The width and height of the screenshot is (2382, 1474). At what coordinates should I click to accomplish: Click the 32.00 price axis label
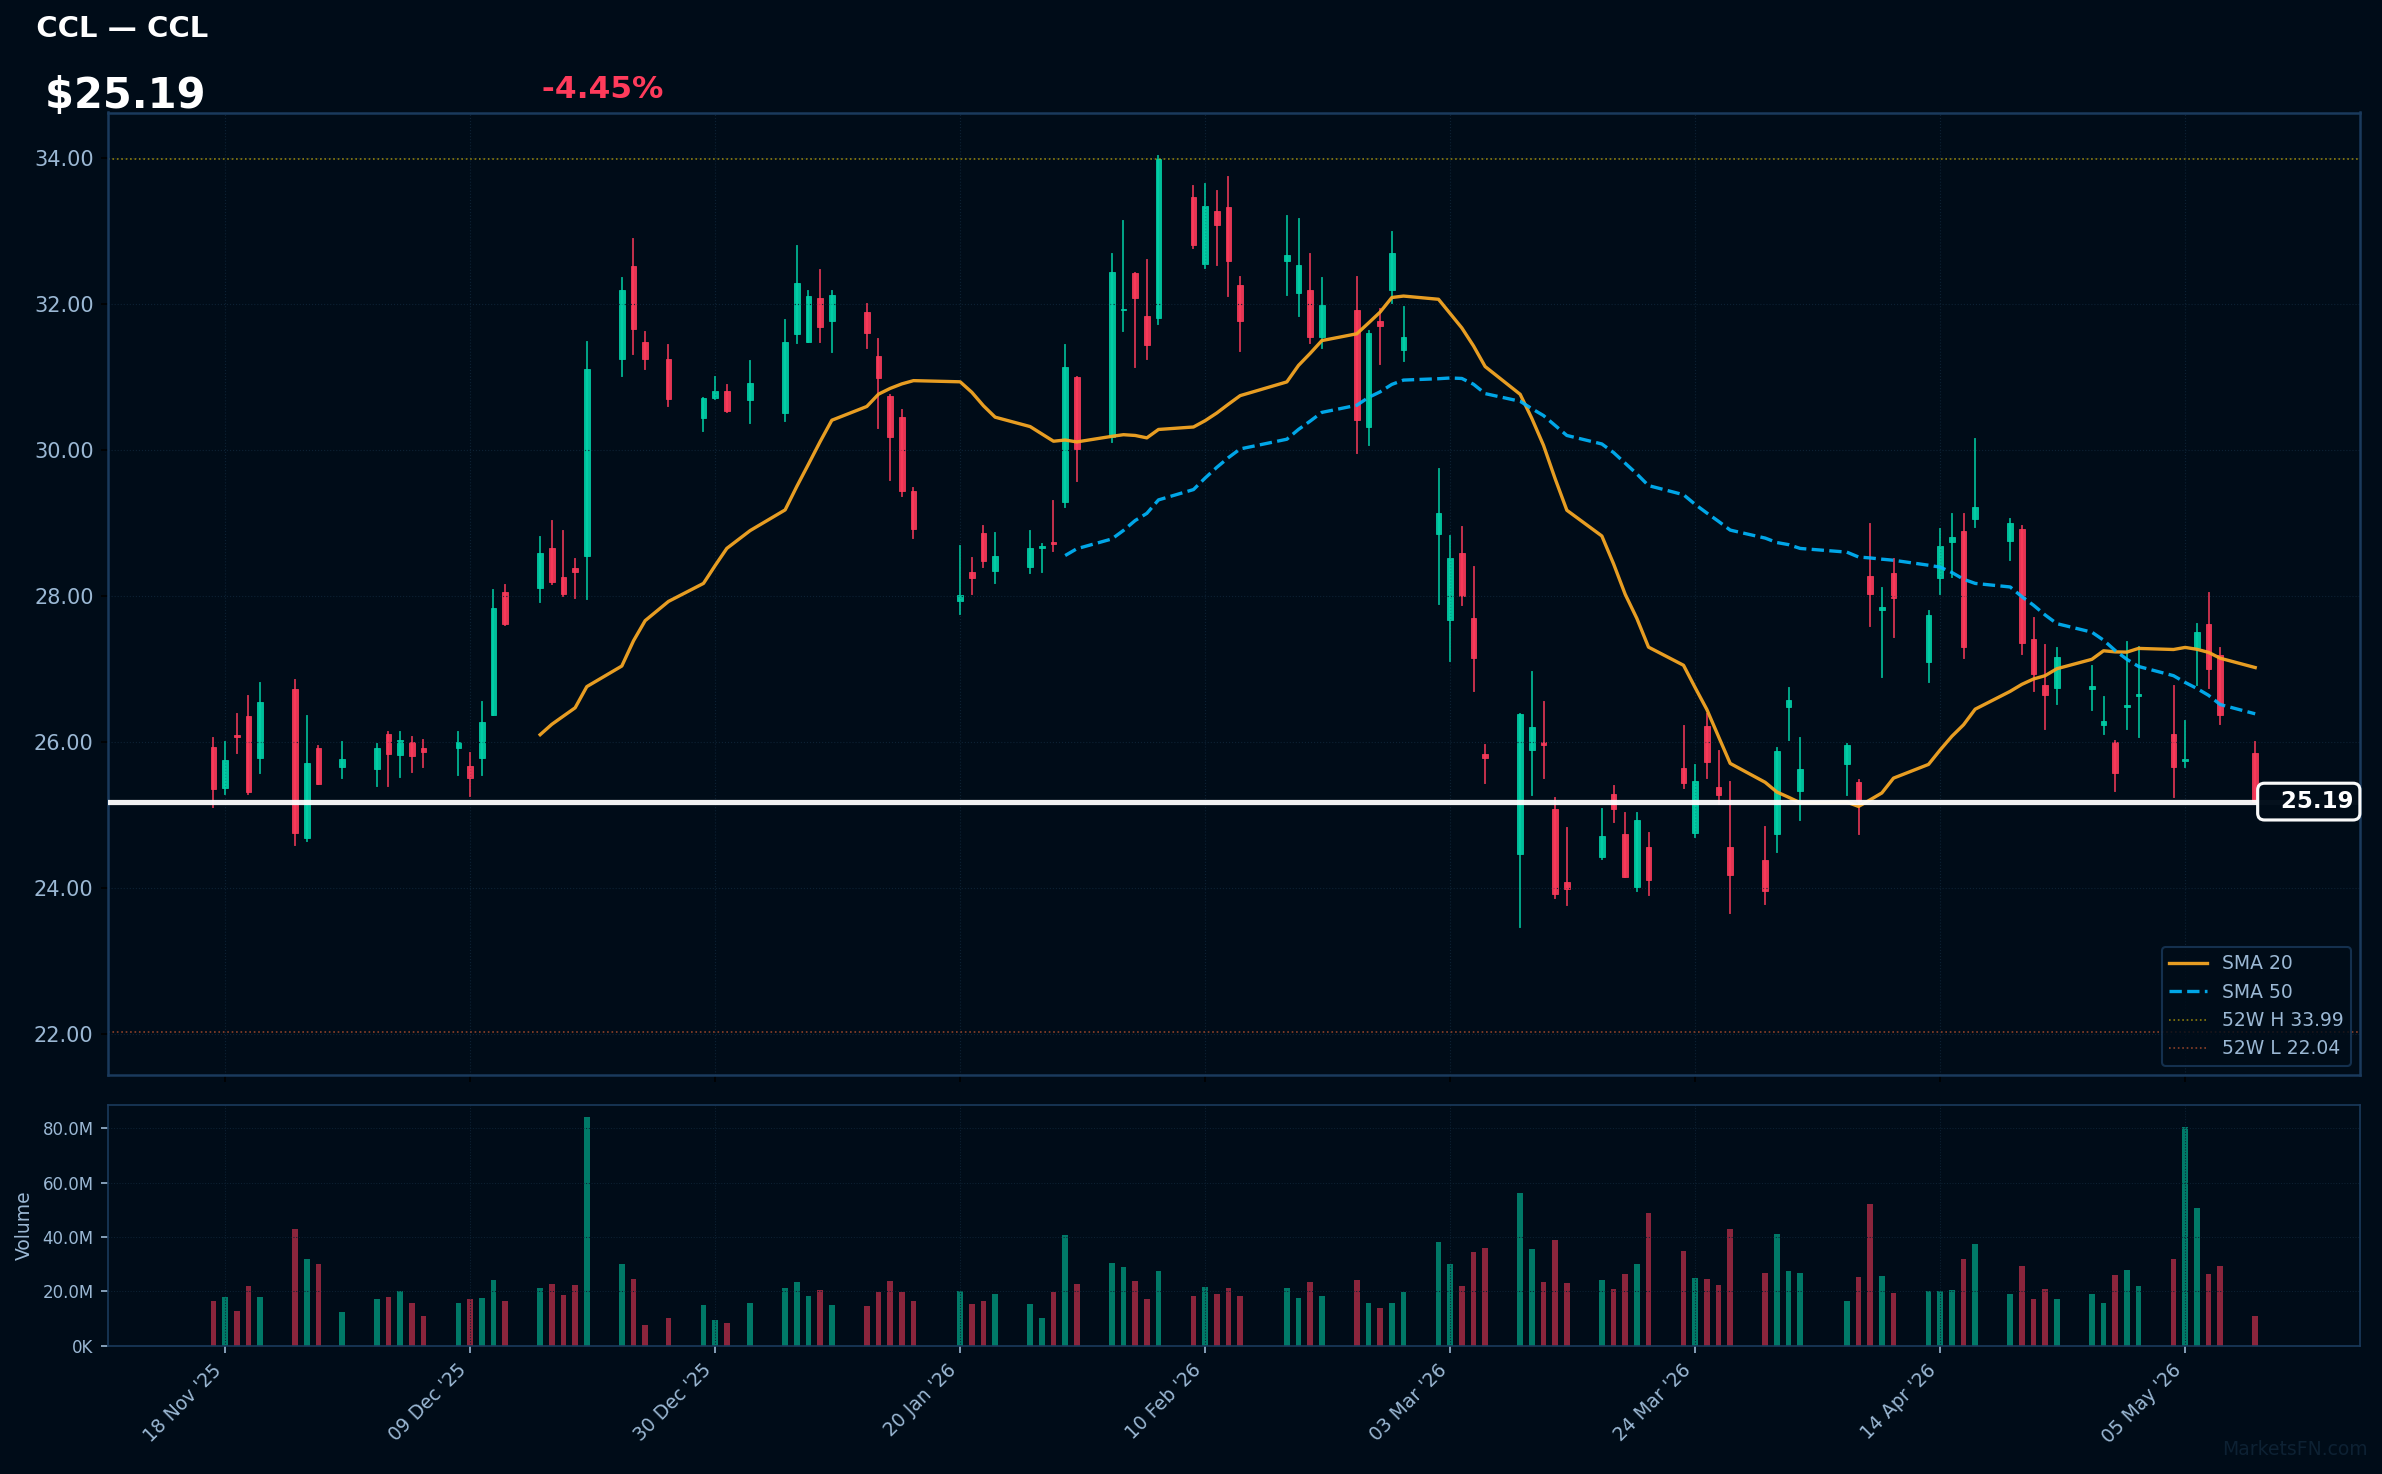point(64,305)
